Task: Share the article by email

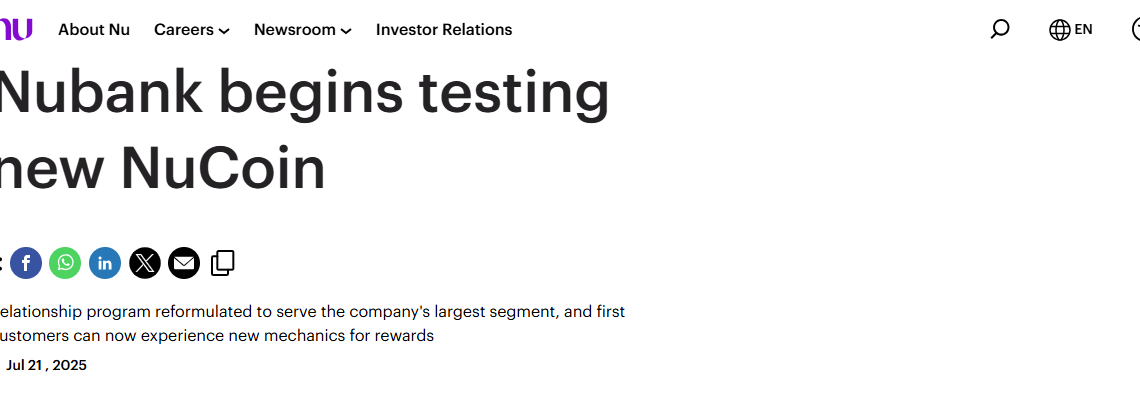Action: tap(184, 262)
